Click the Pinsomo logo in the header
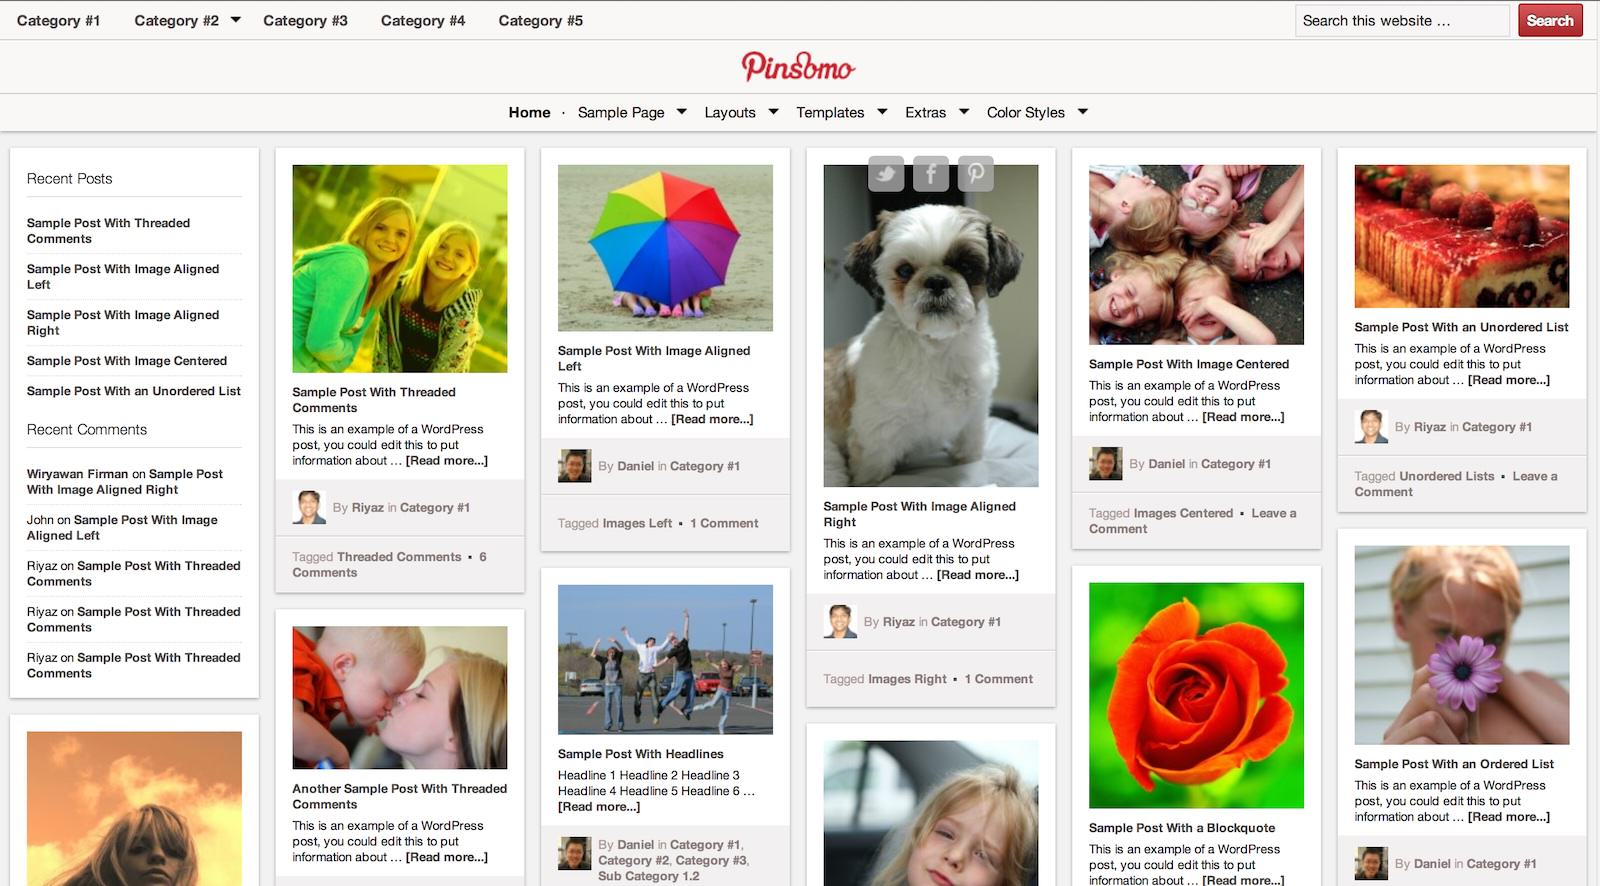 (x=798, y=67)
